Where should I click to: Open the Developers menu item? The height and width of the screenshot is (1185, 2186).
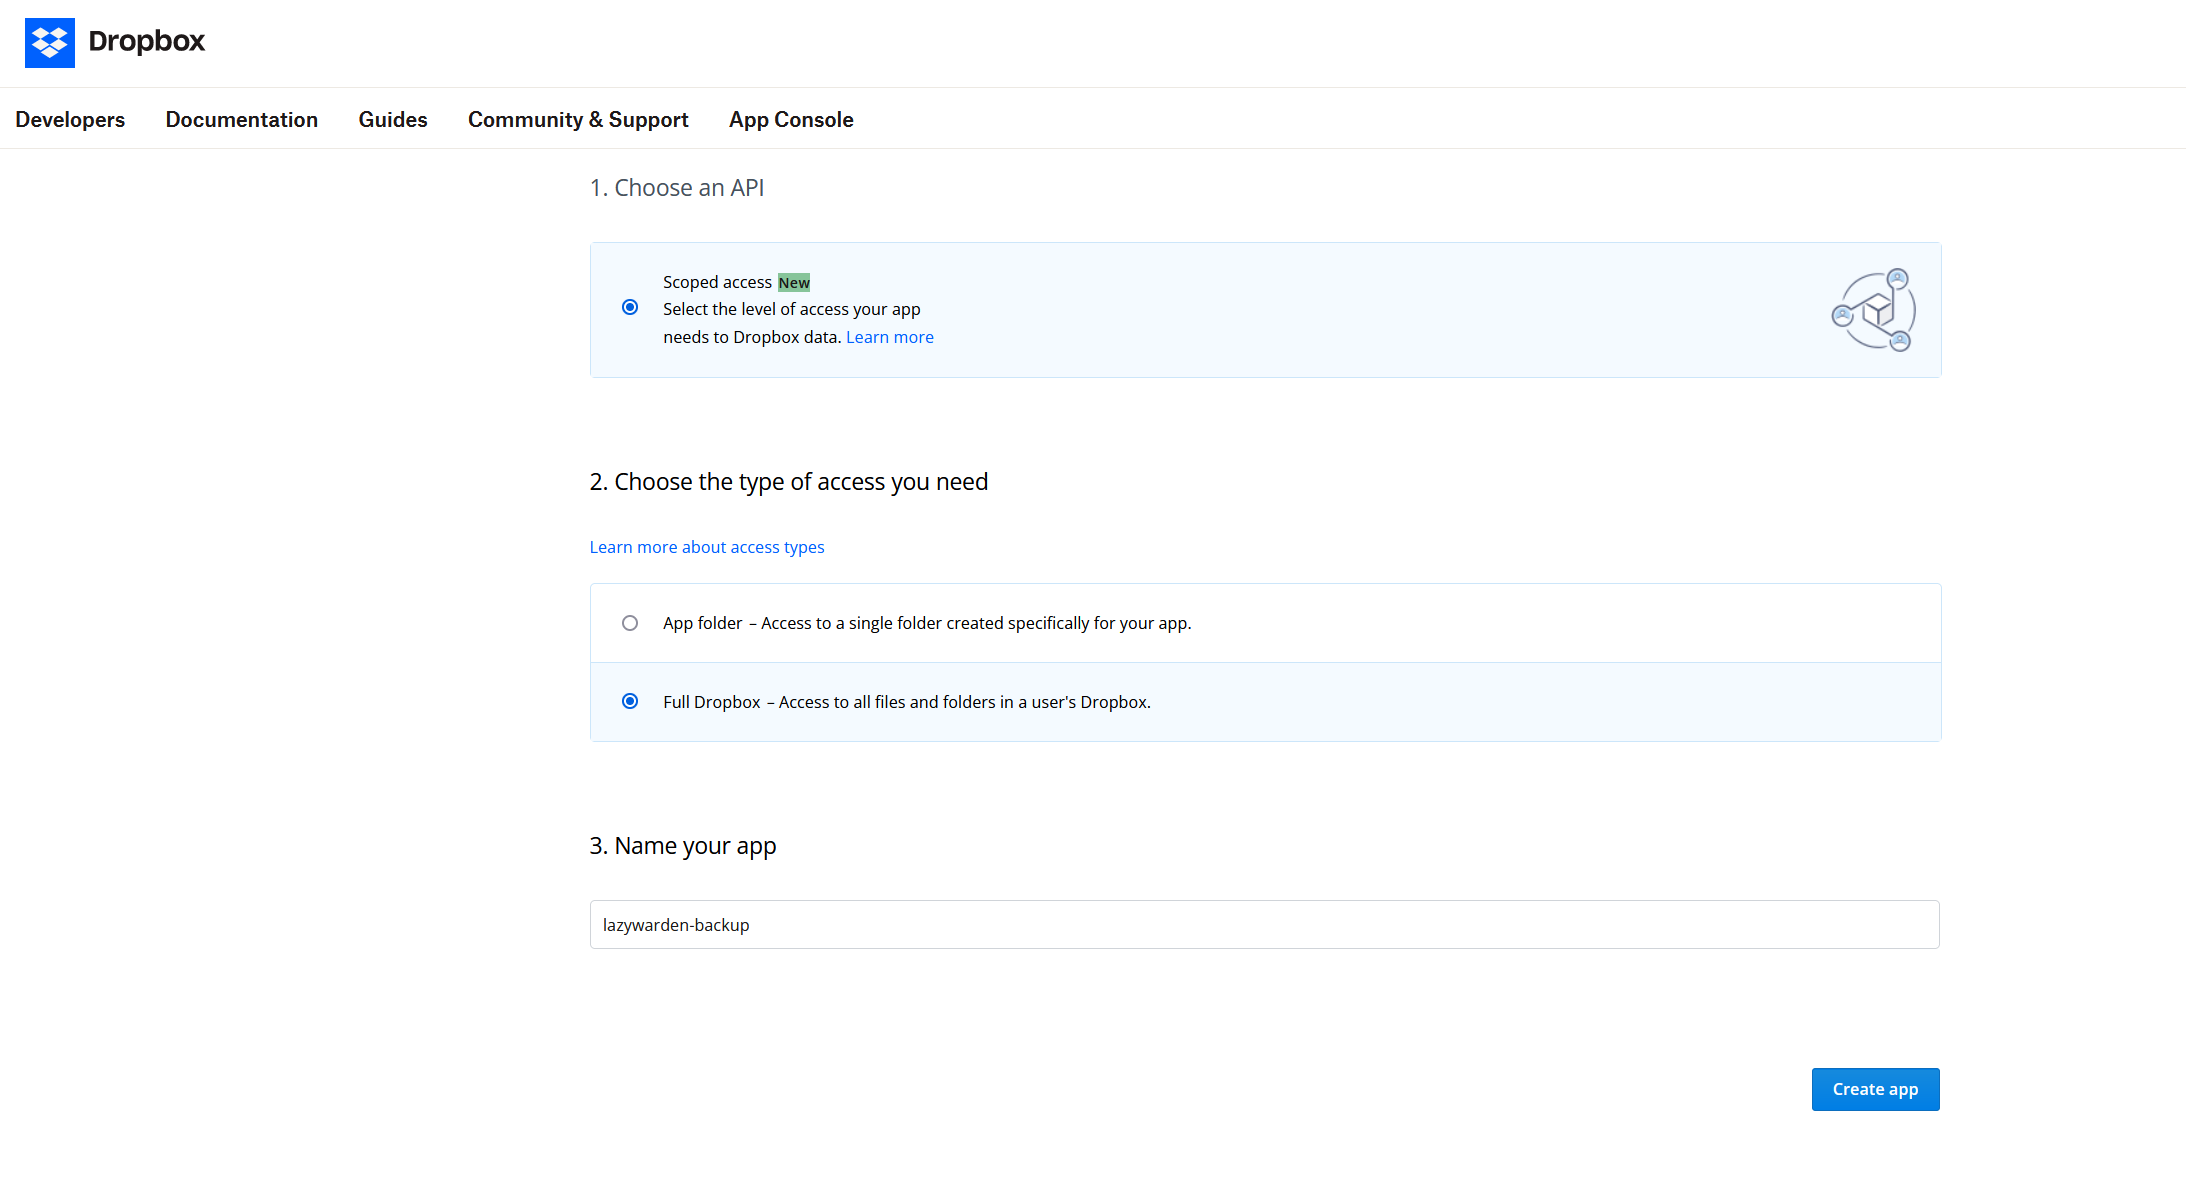[70, 119]
